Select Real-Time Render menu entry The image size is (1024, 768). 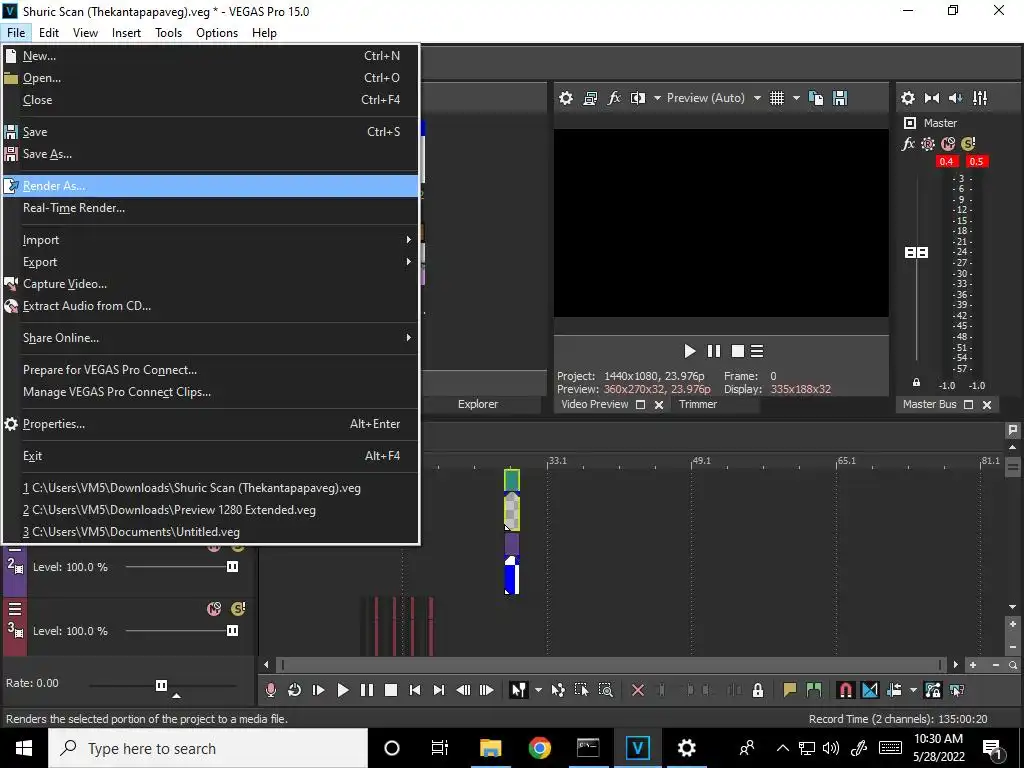[210, 208]
